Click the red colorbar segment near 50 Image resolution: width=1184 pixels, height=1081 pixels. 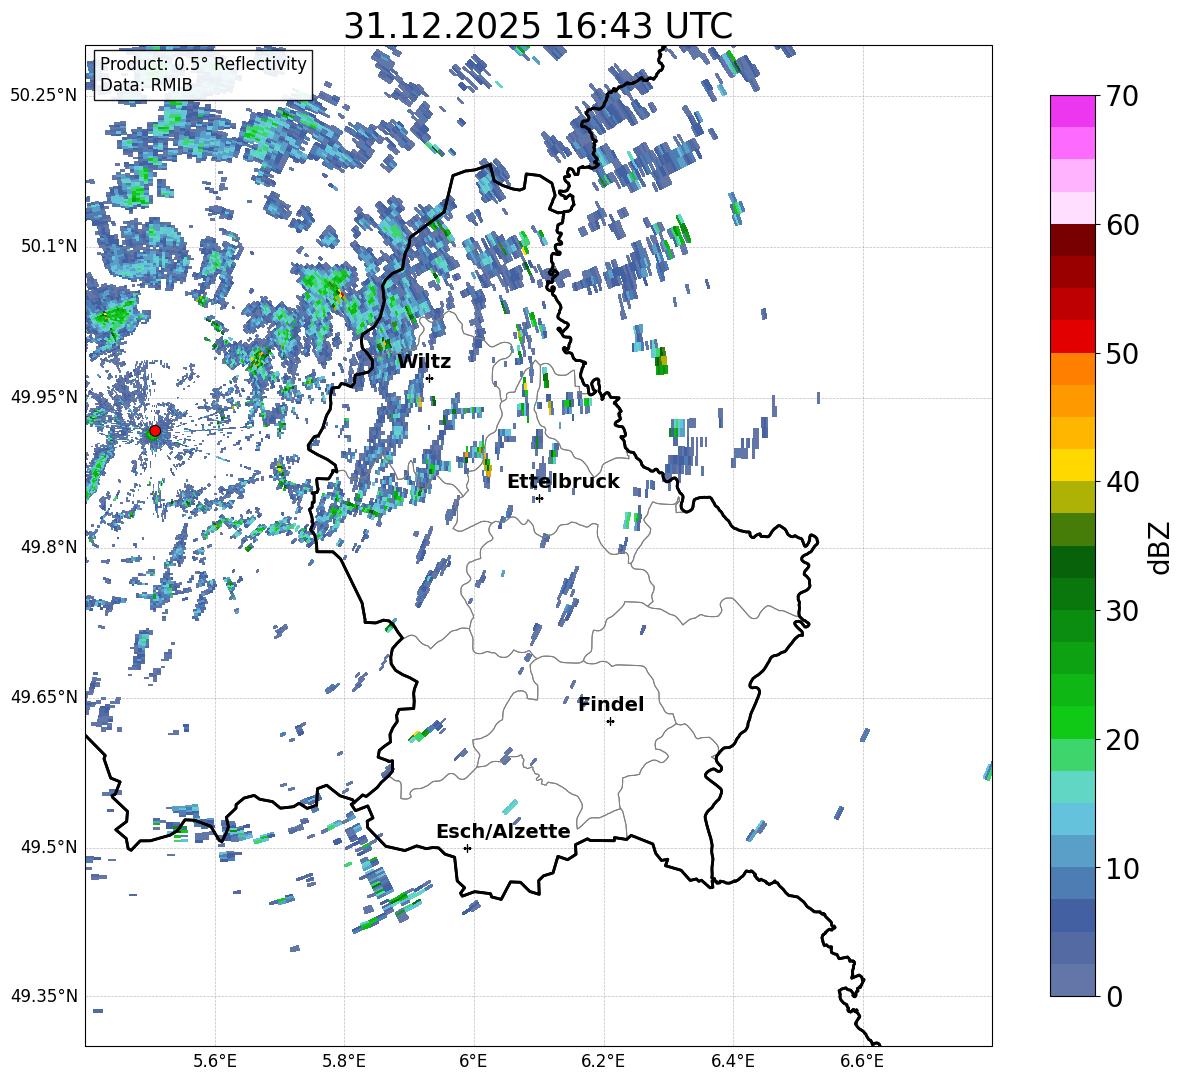[1072, 336]
